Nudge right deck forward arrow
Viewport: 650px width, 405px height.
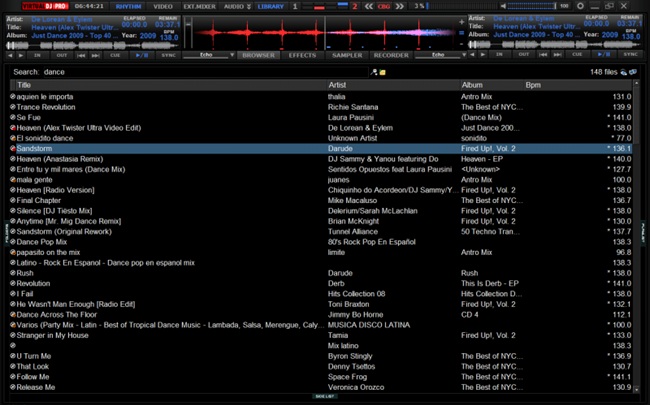483,54
